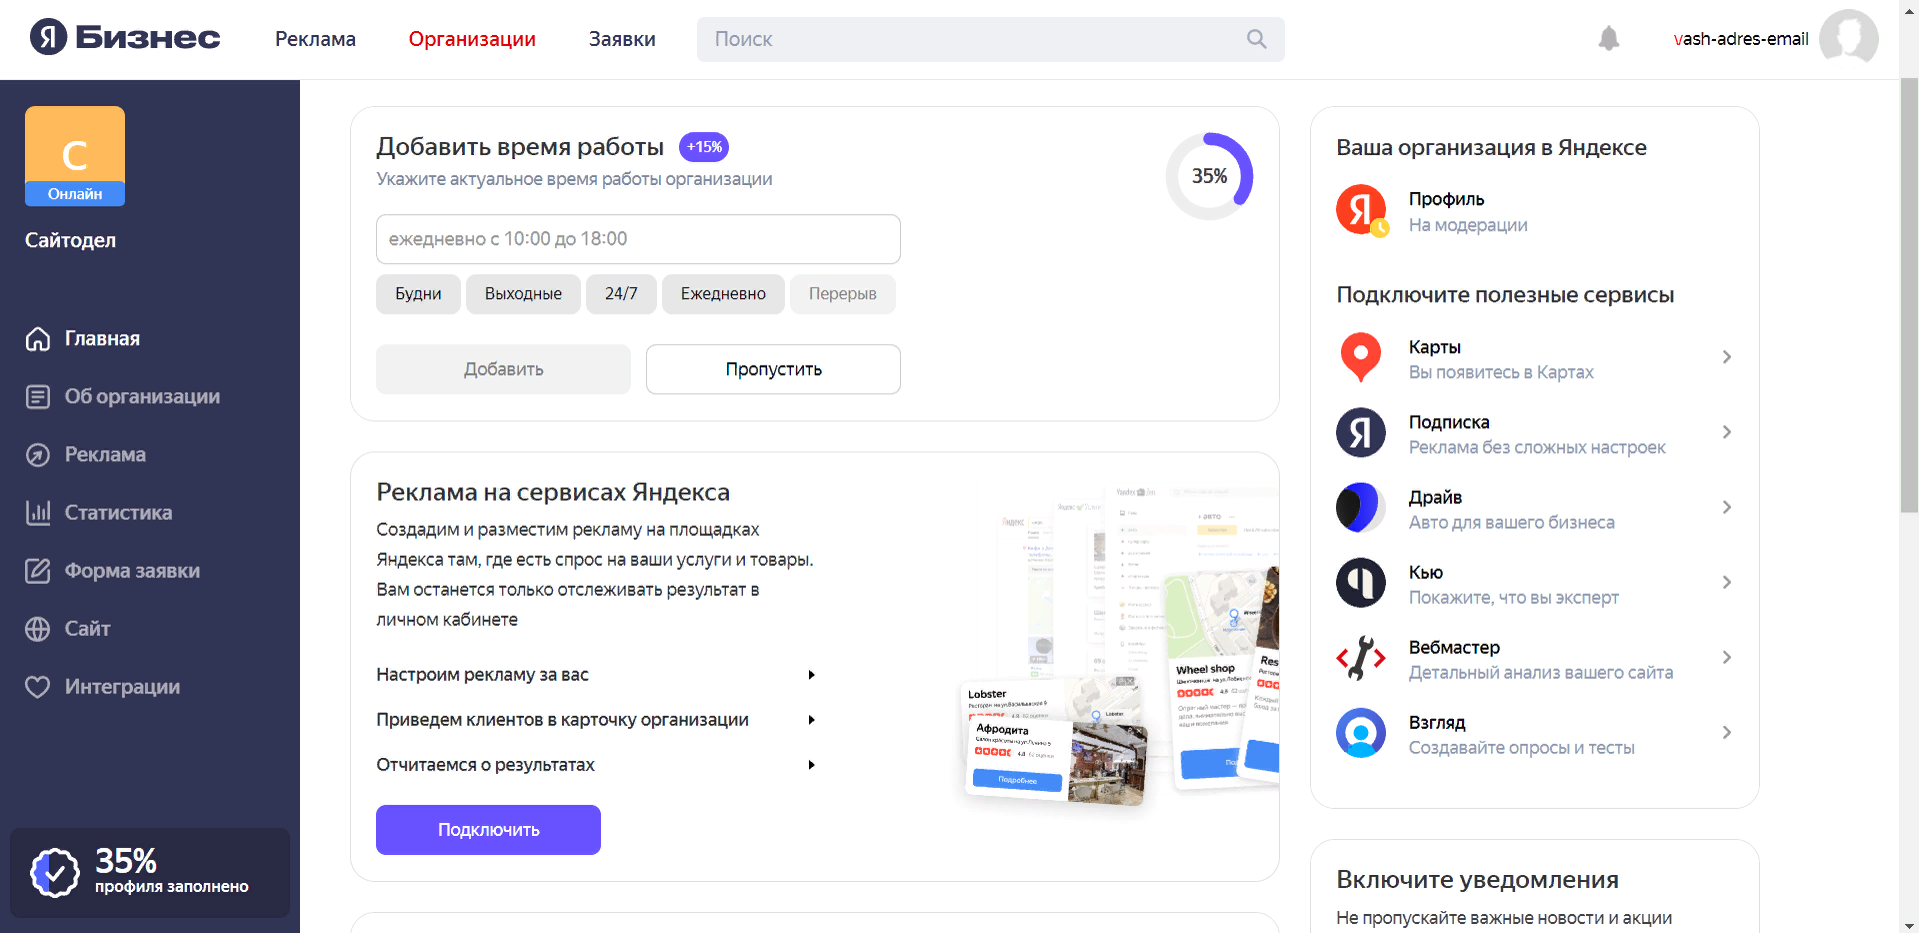Open the Организации top menu
Screen dimensions: 1919x933
pos(472,39)
